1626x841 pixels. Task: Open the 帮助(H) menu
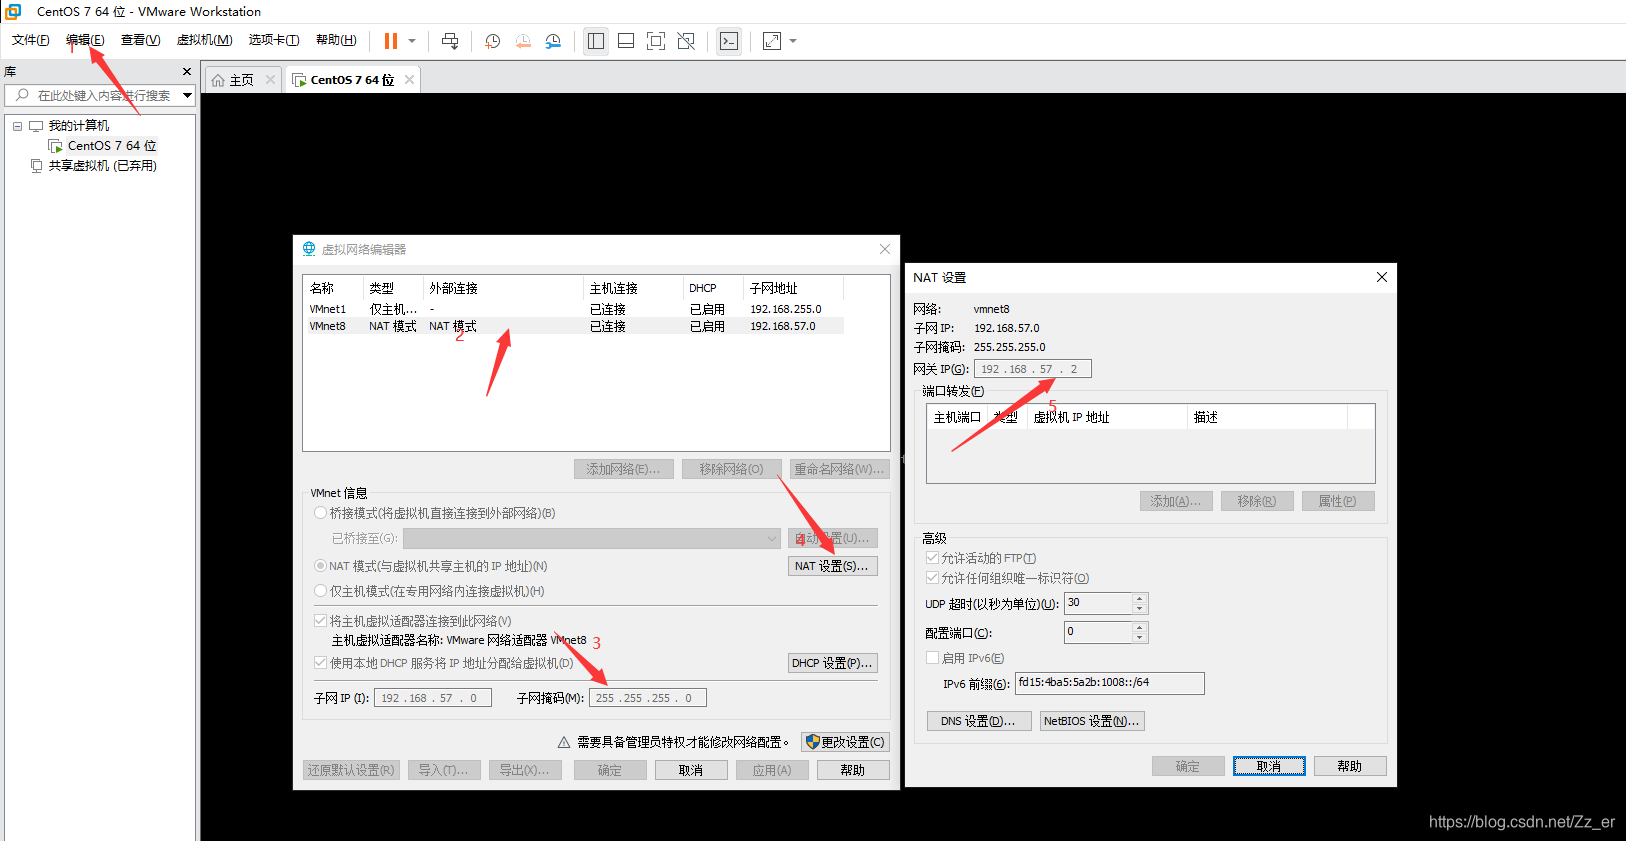coord(336,40)
